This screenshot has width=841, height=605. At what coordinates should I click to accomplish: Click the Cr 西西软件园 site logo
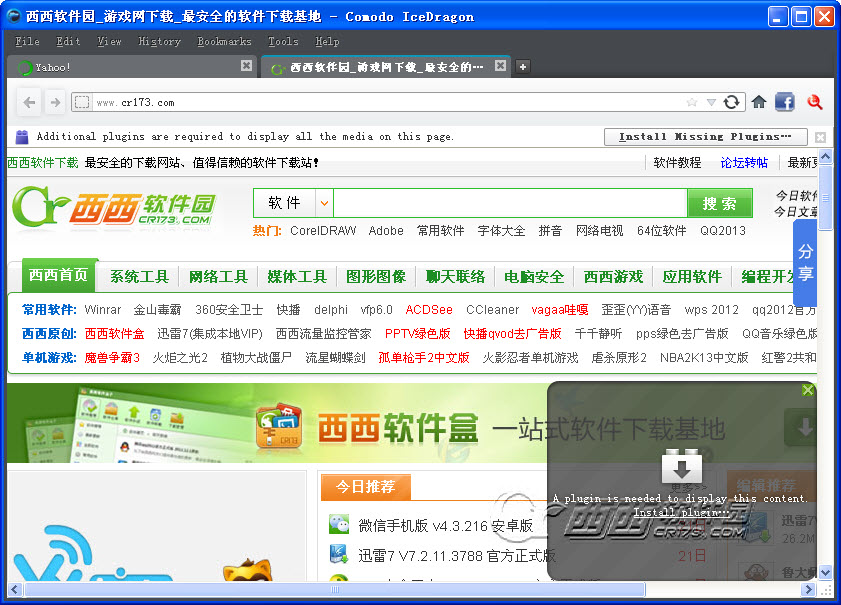click(x=114, y=207)
